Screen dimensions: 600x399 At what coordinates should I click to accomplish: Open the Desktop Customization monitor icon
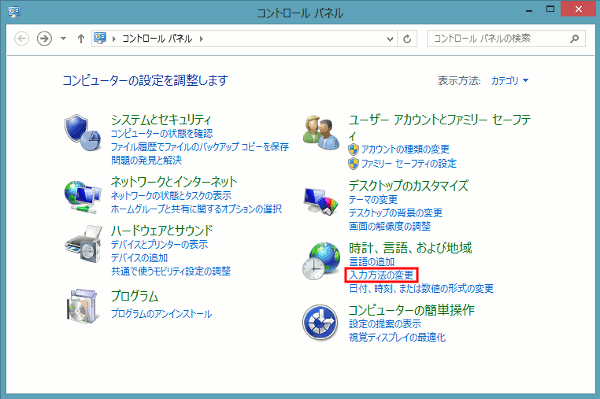321,201
